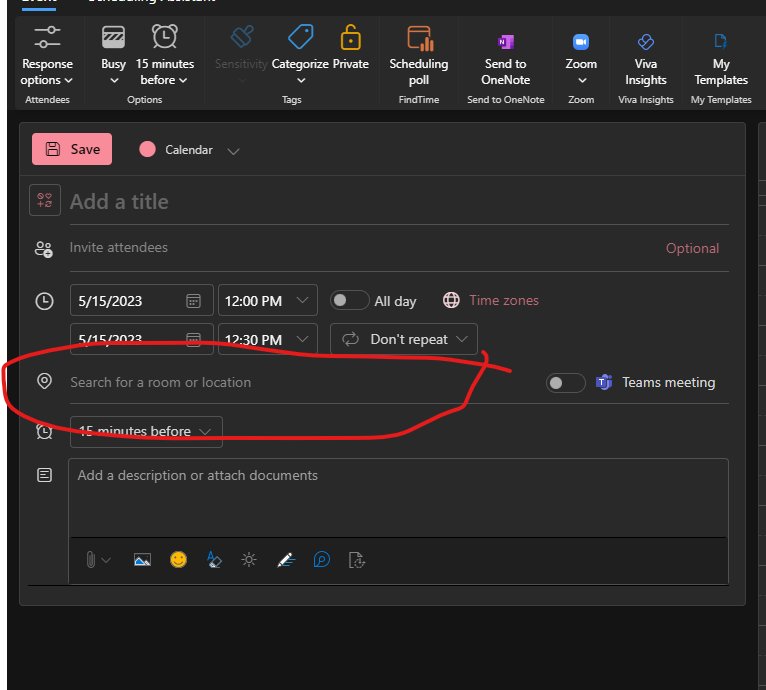Click the Search for a room or location field
The height and width of the screenshot is (690, 766).
pyautogui.click(x=303, y=382)
